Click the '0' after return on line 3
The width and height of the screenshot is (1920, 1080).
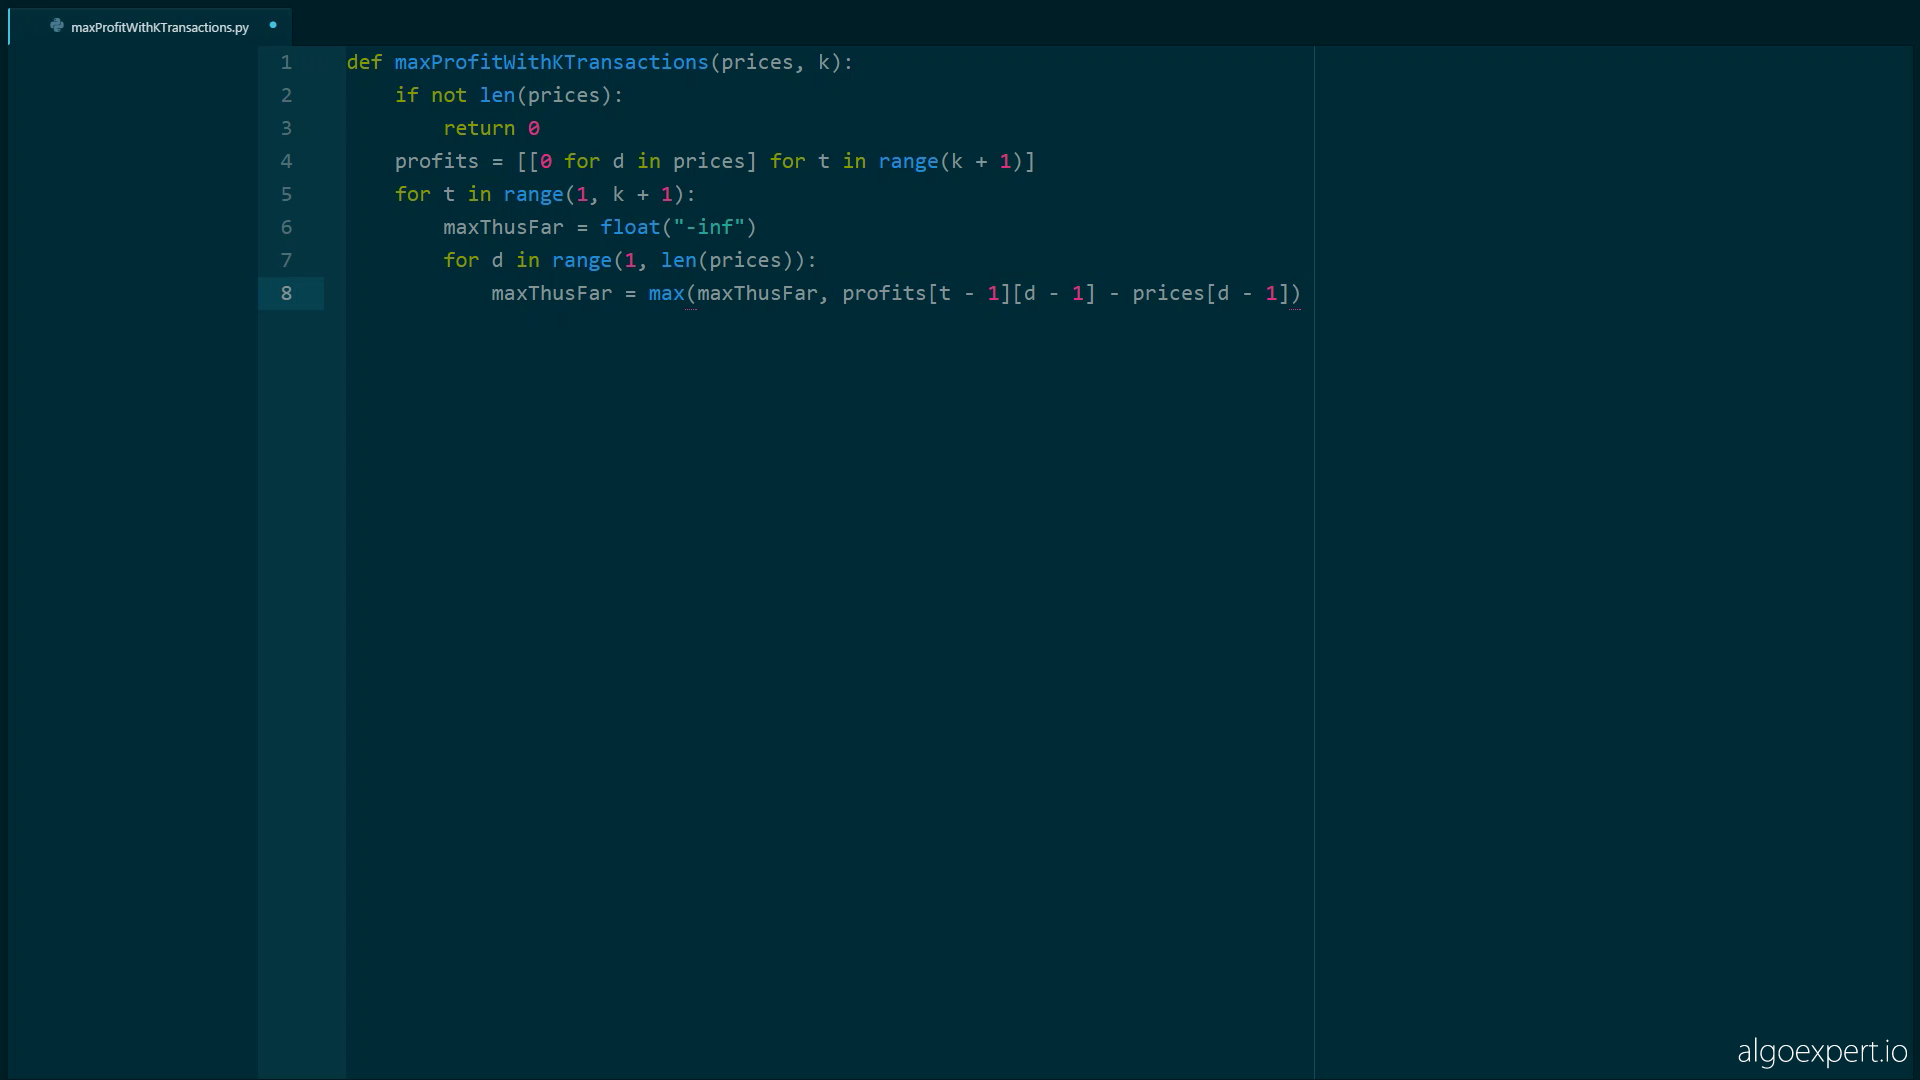[533, 128]
